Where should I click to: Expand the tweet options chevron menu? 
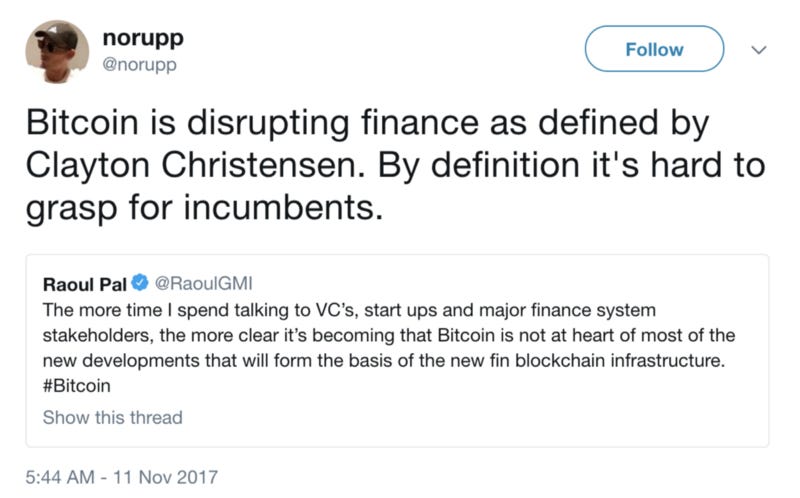tap(758, 50)
